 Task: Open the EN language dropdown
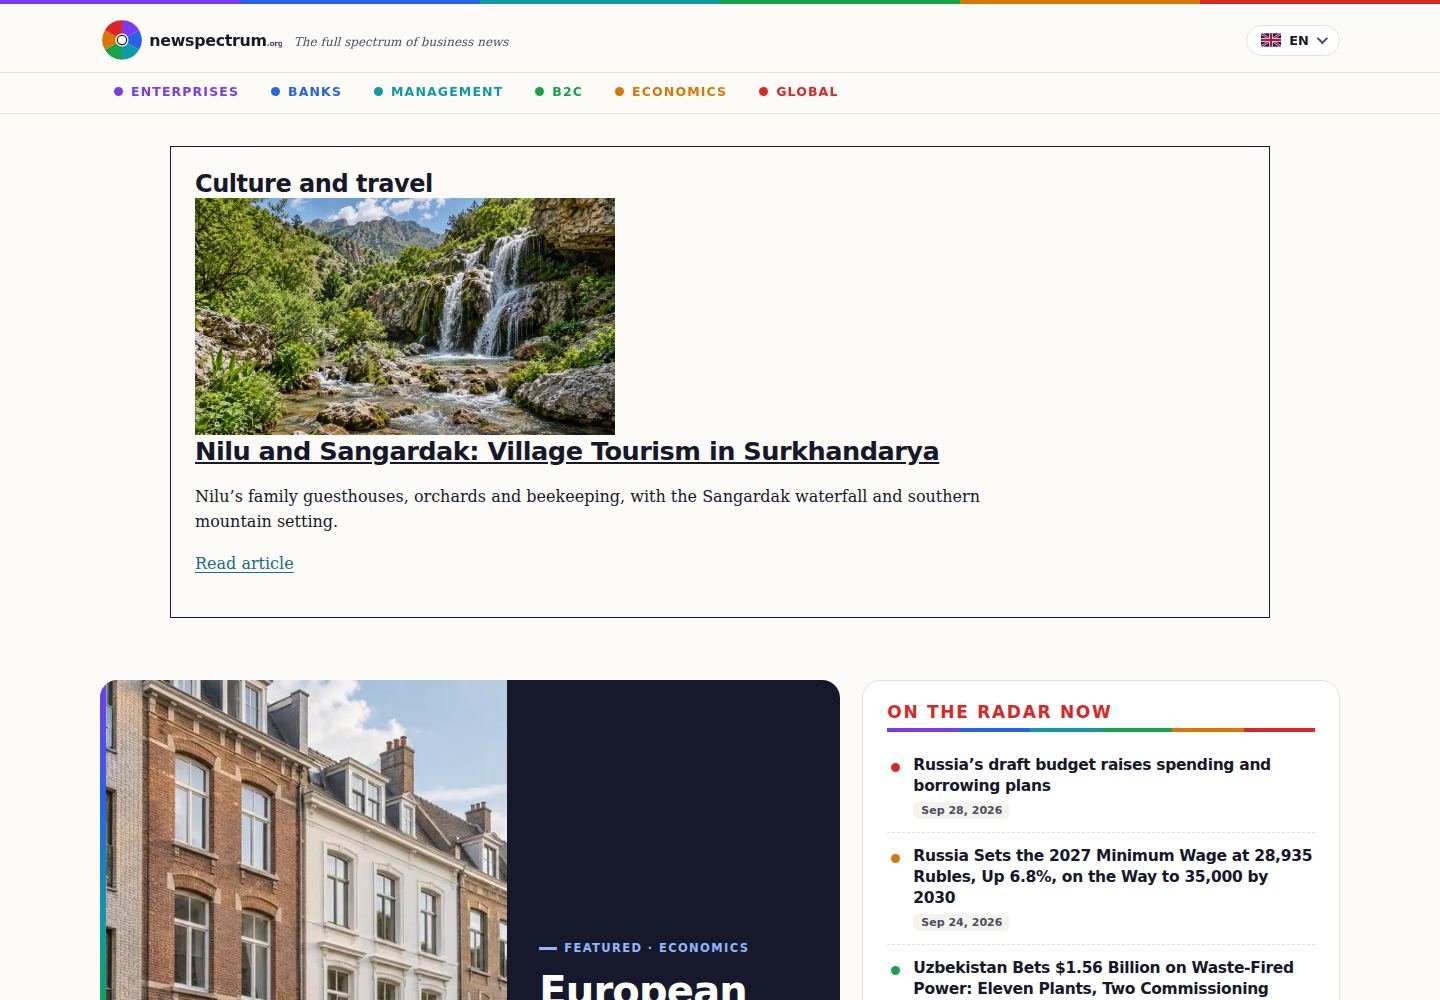pos(1292,40)
